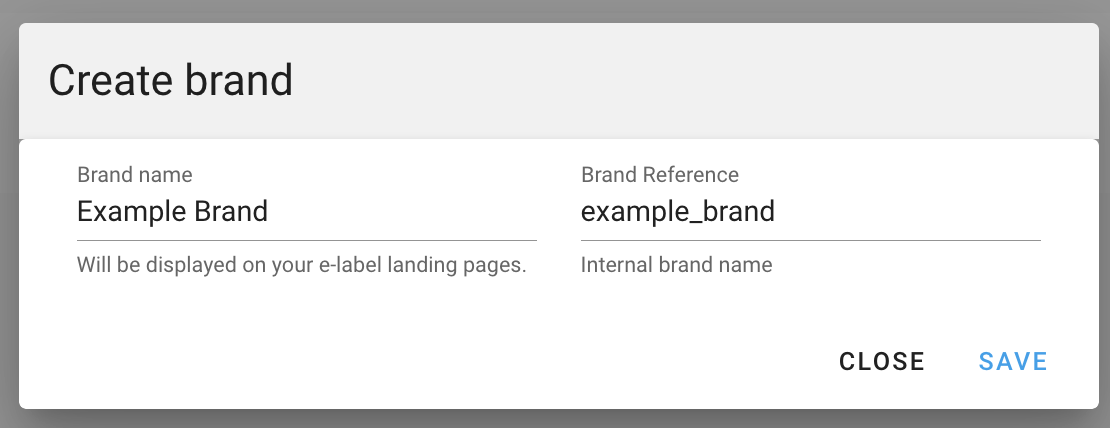Click the Brand name input field
This screenshot has width=1110, height=428.
click(306, 212)
